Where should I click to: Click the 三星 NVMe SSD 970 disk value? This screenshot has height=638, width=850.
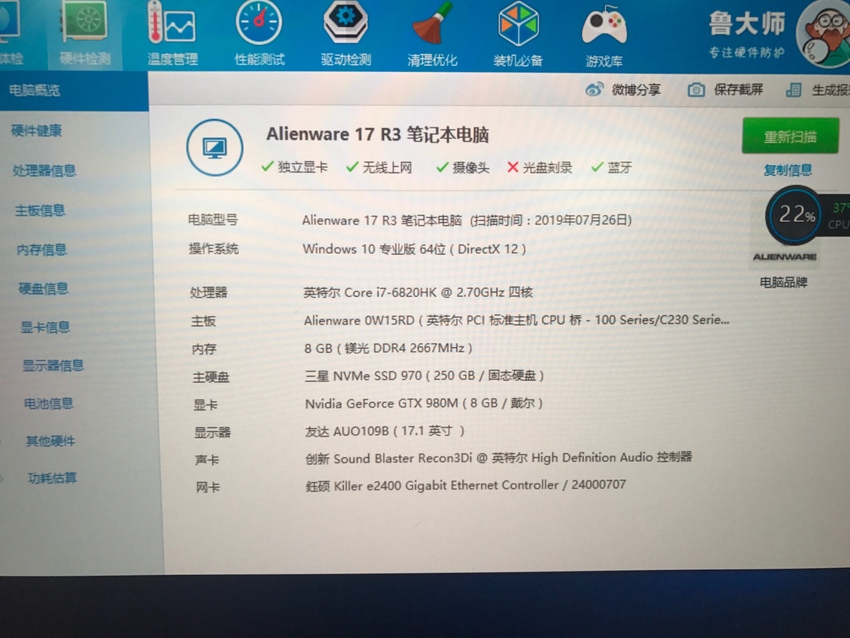coord(424,376)
